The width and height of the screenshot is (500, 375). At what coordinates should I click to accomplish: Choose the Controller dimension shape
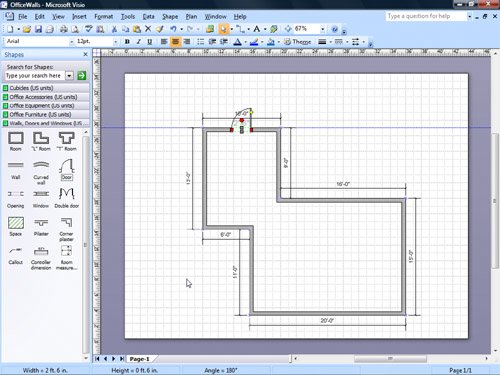pos(41,258)
